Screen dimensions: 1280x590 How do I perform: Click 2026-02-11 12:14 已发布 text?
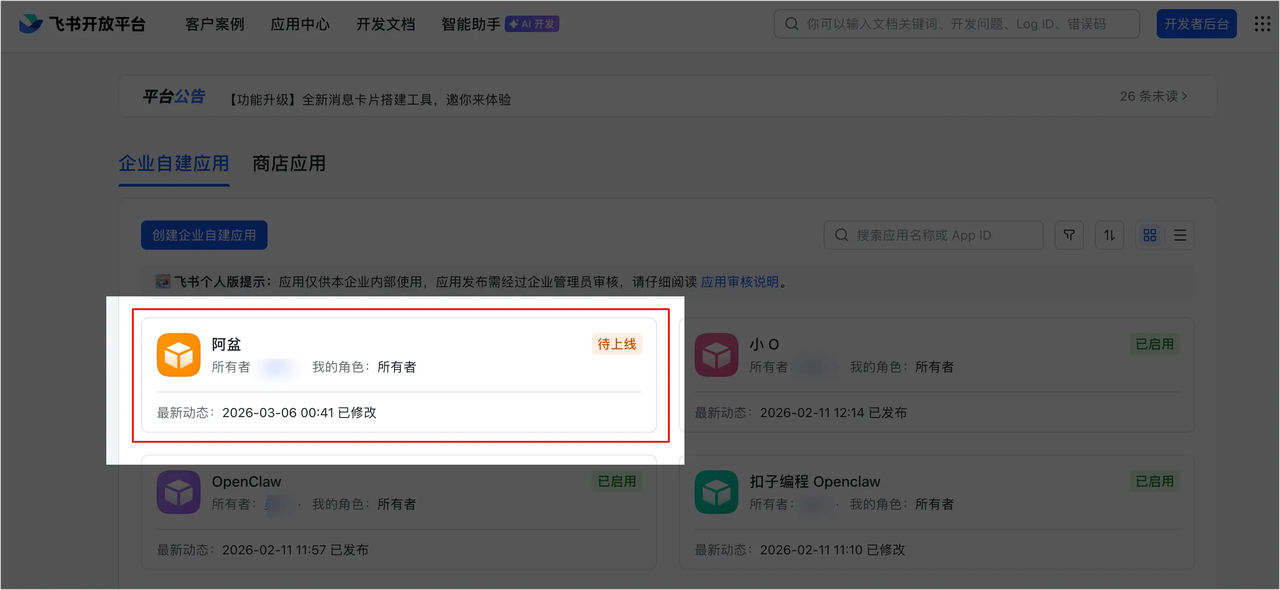coord(833,412)
